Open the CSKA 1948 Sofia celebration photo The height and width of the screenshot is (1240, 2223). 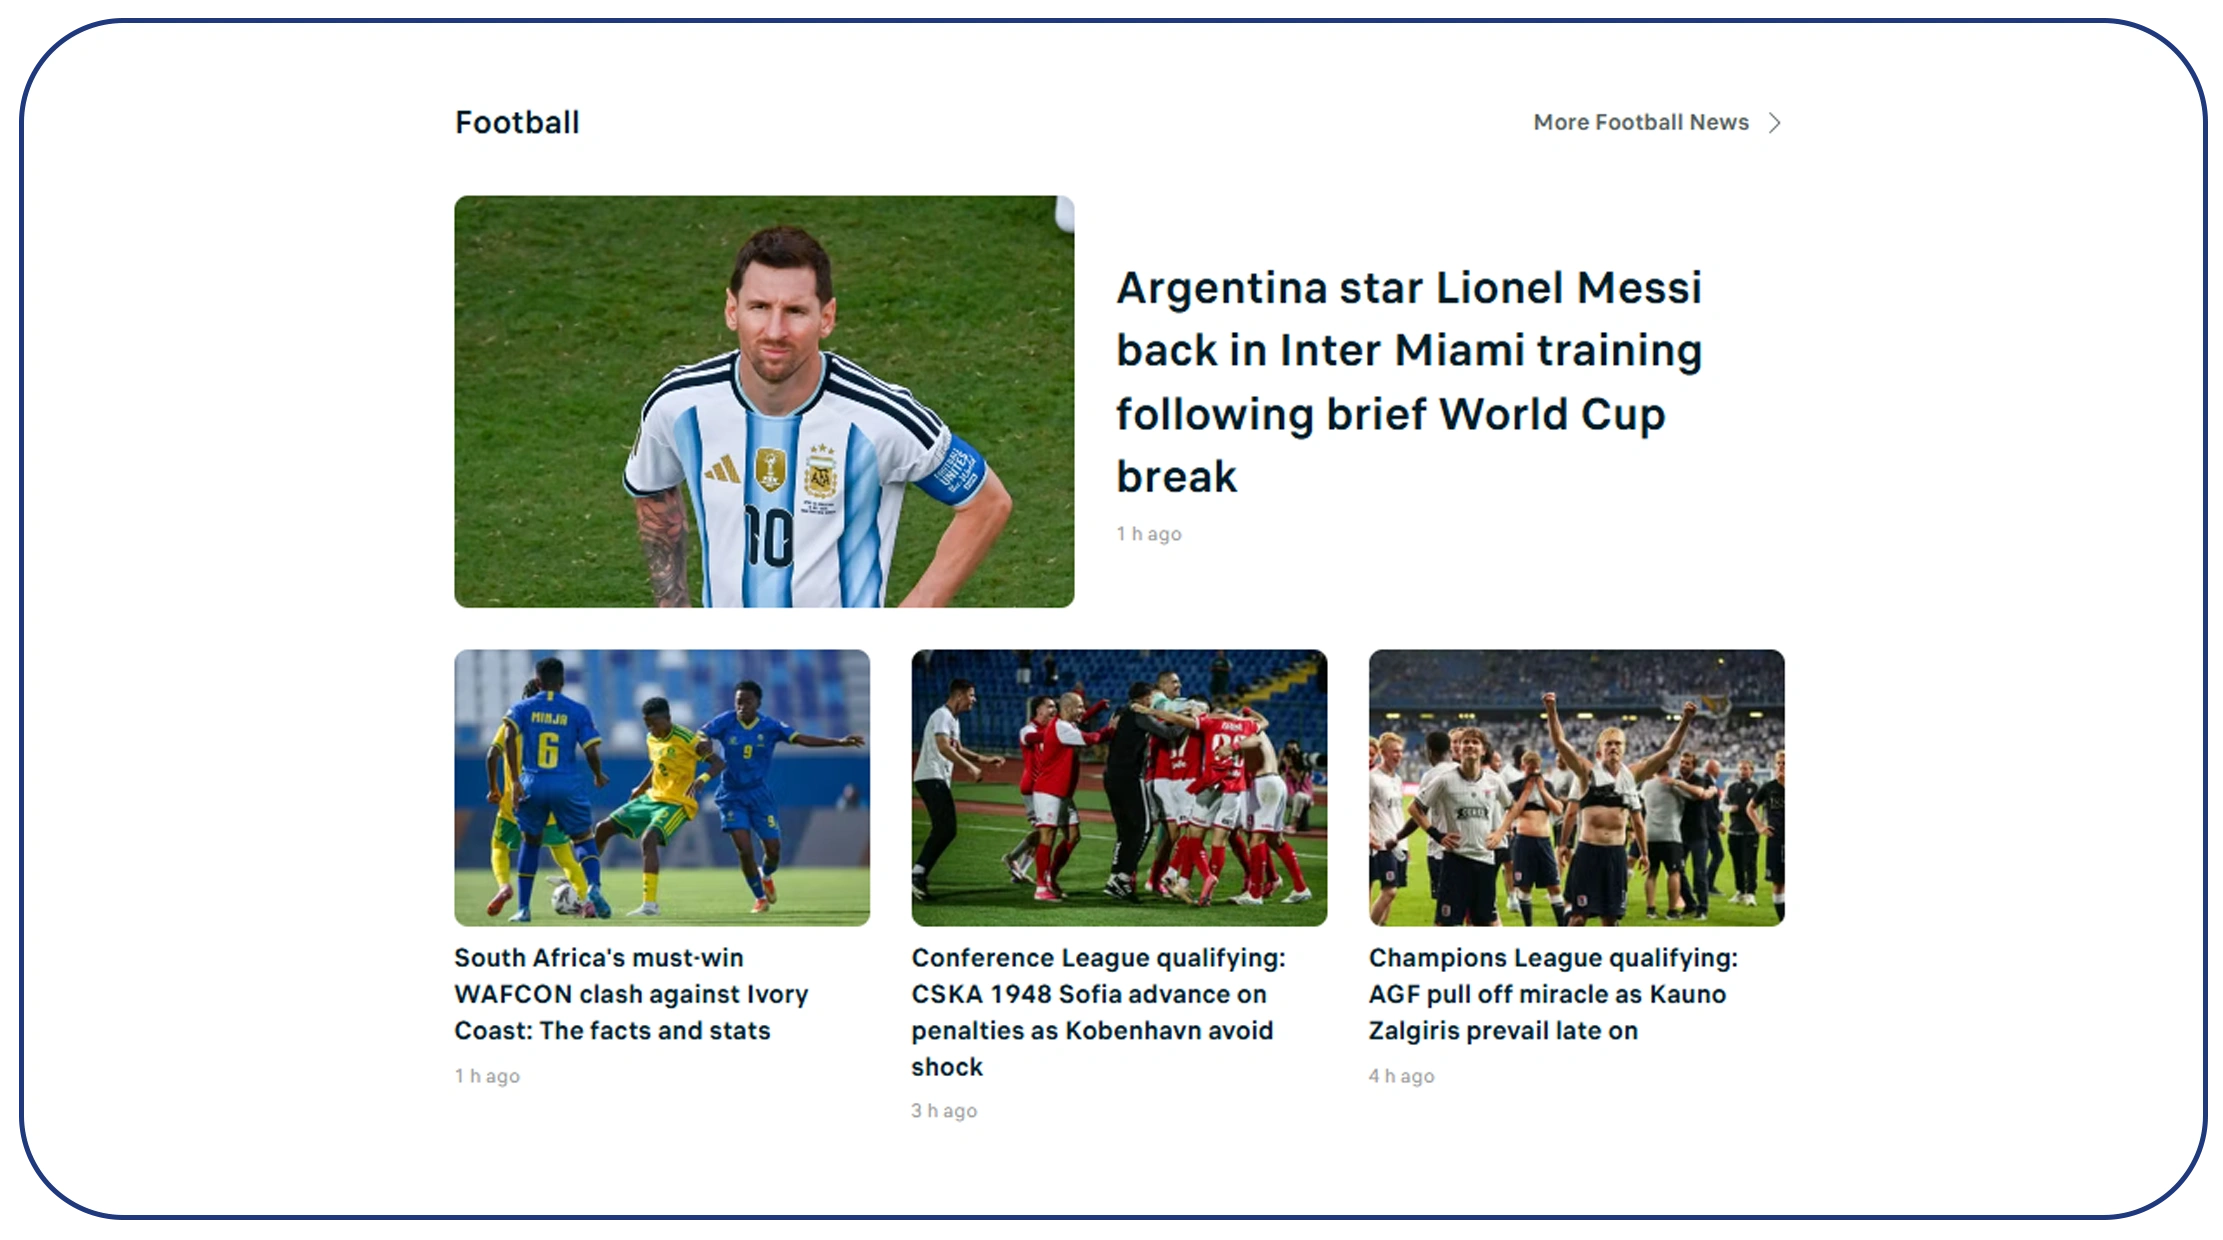(1119, 787)
